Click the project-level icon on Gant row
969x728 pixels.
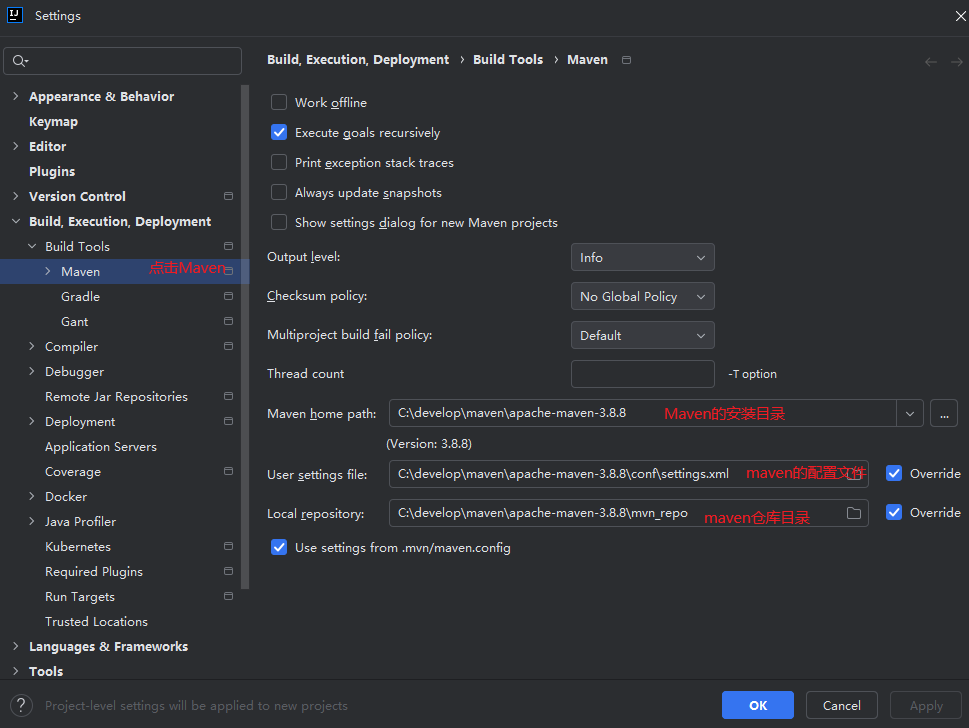point(228,321)
